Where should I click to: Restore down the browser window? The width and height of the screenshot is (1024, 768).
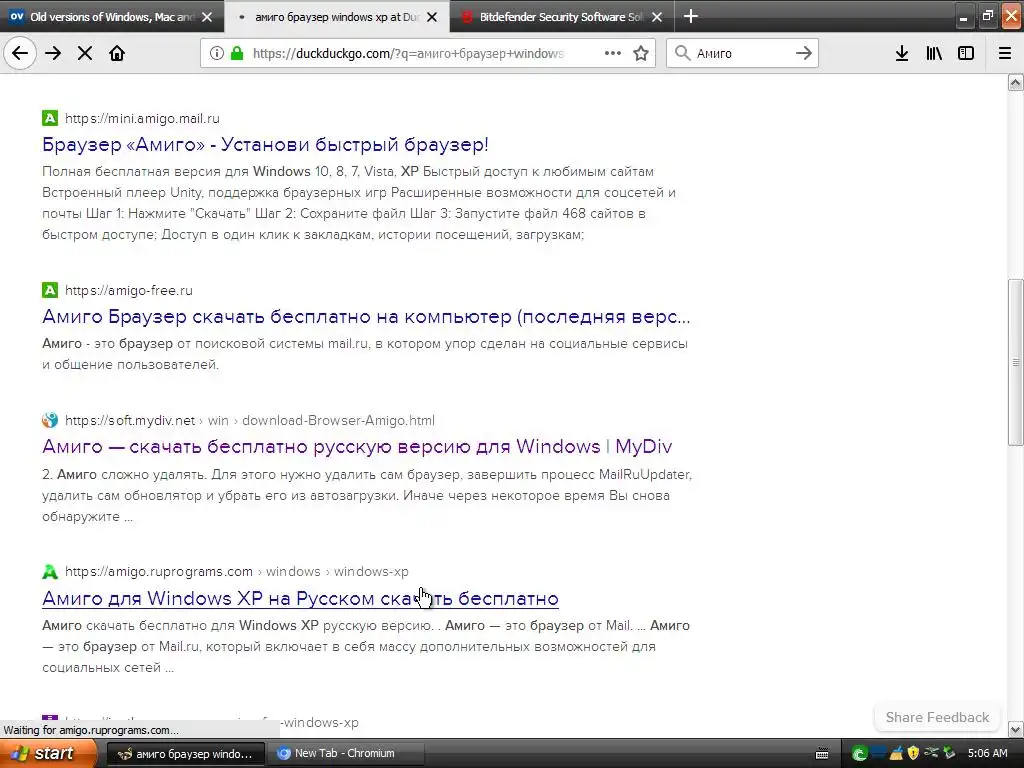987,17
